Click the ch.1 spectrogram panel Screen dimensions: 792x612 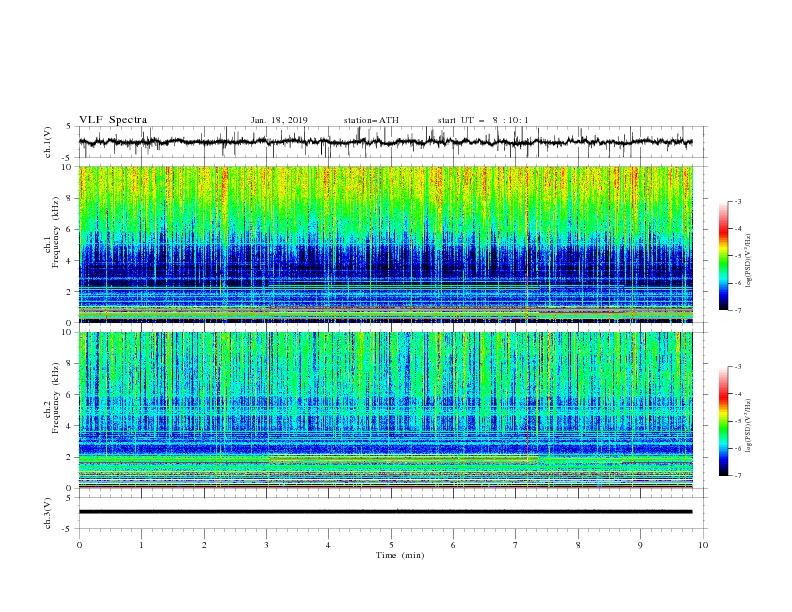386,244
